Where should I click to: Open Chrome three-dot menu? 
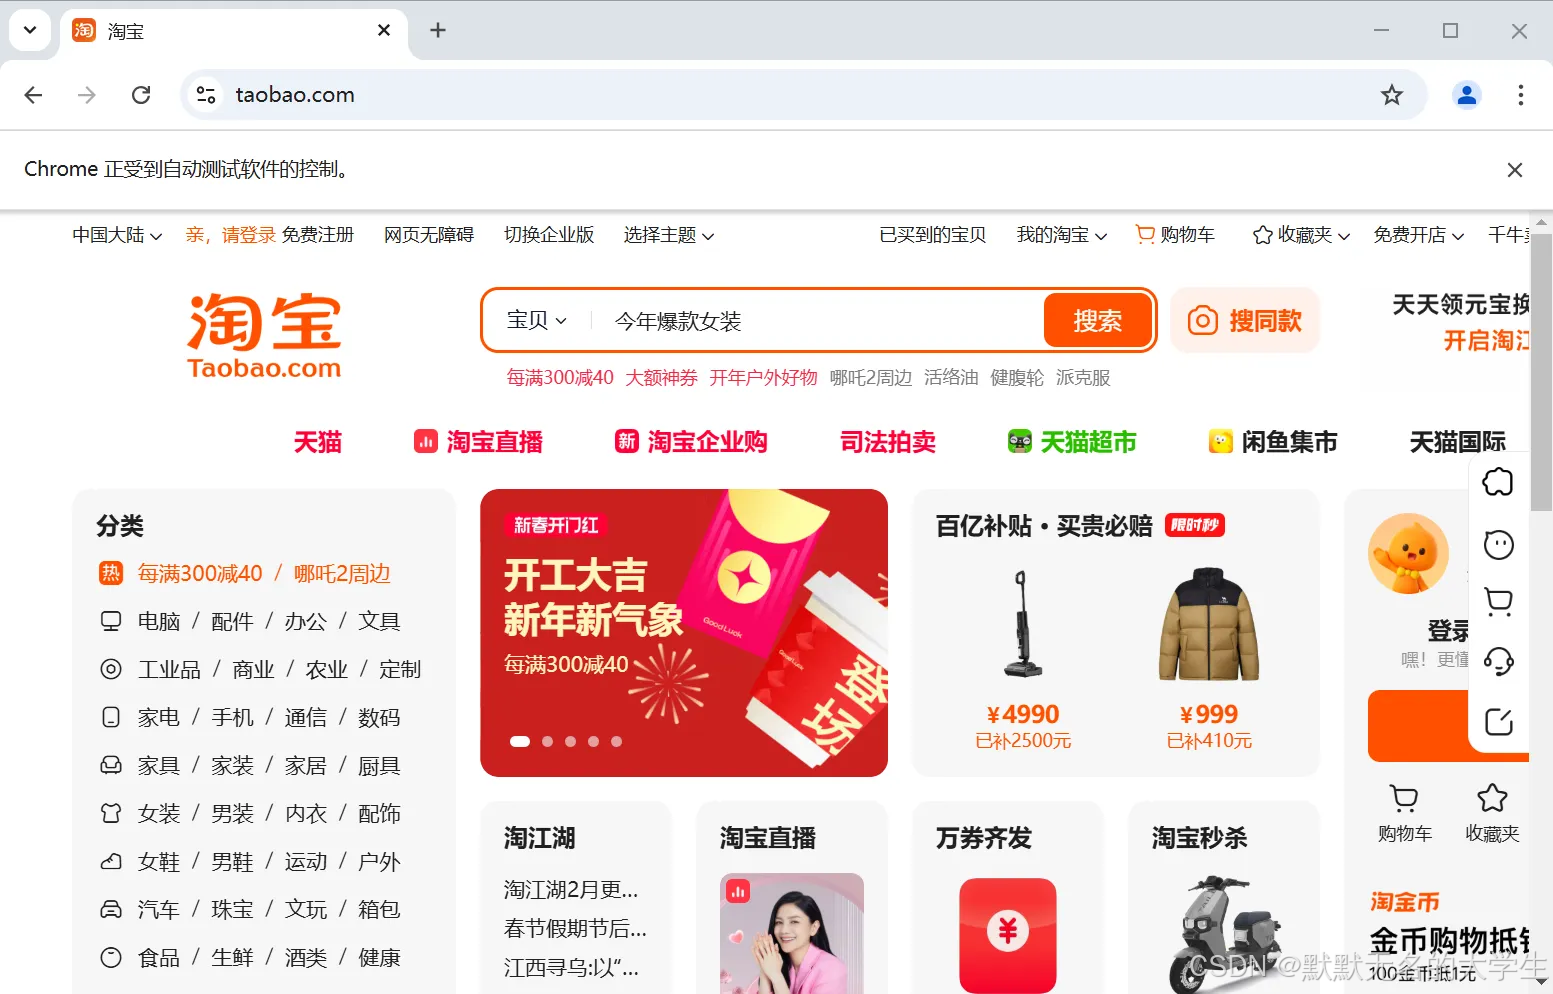coord(1520,95)
